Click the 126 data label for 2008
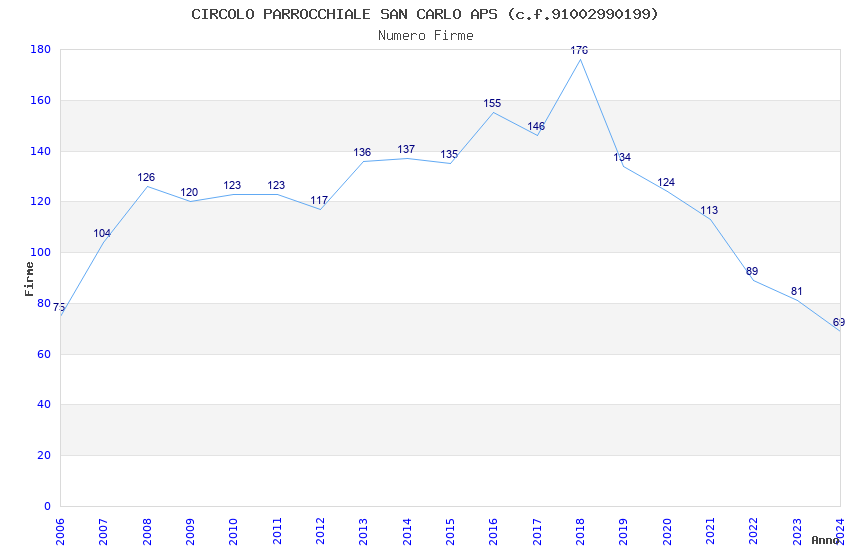 (x=146, y=177)
